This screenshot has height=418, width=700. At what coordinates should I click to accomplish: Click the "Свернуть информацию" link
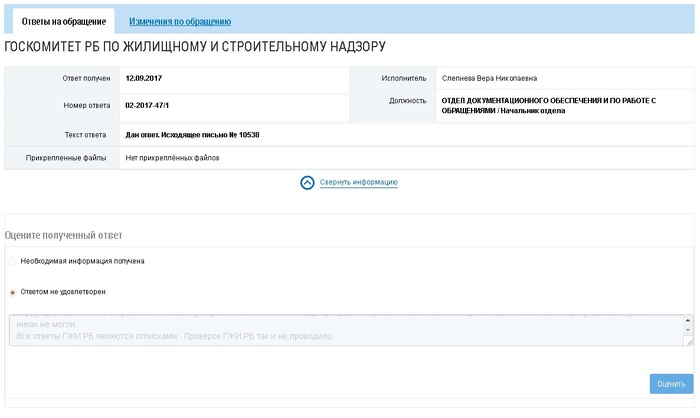coord(359,183)
